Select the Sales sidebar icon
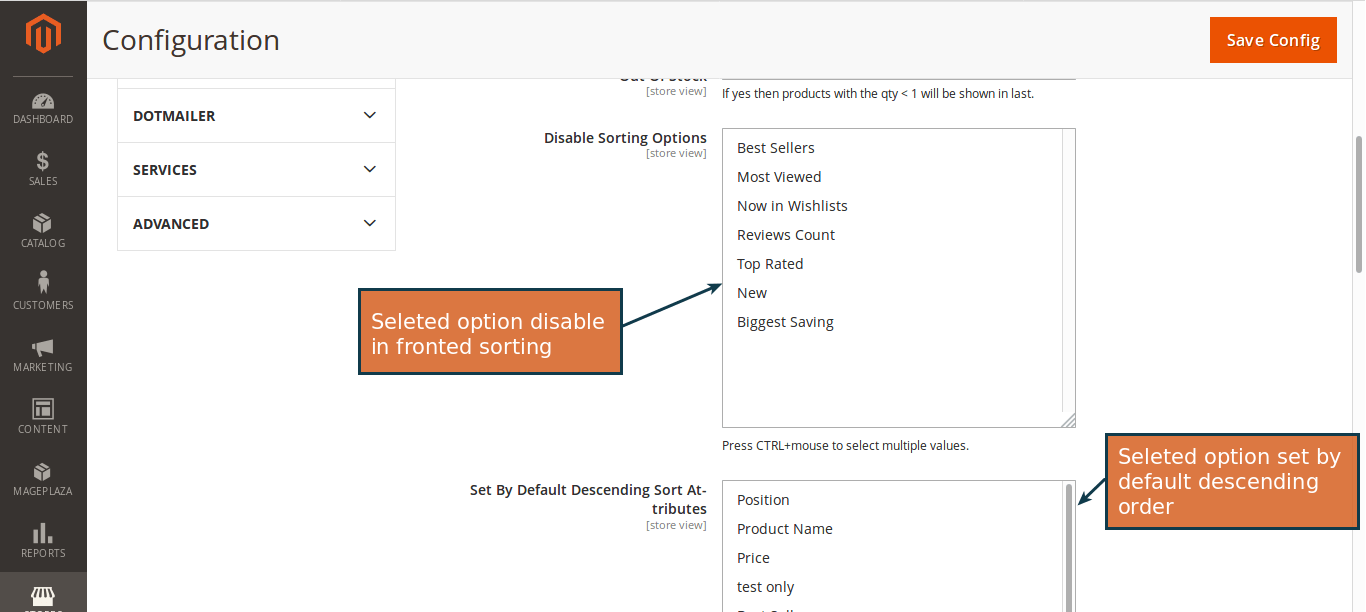Image resolution: width=1366 pixels, height=612 pixels. pos(43,167)
